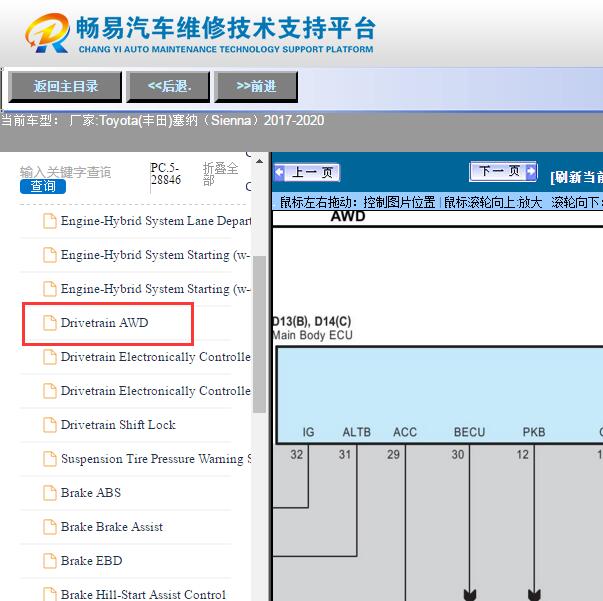Click the BECU terminal label in diagram

pyautogui.click(x=469, y=432)
